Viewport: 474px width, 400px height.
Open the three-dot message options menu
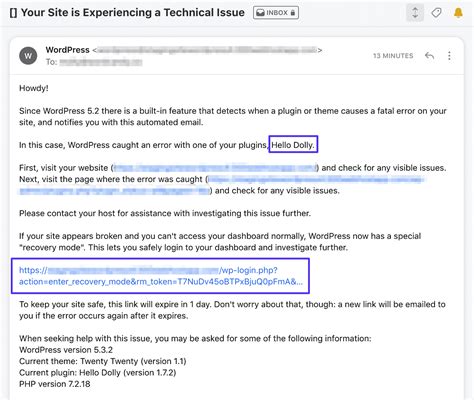(x=449, y=56)
